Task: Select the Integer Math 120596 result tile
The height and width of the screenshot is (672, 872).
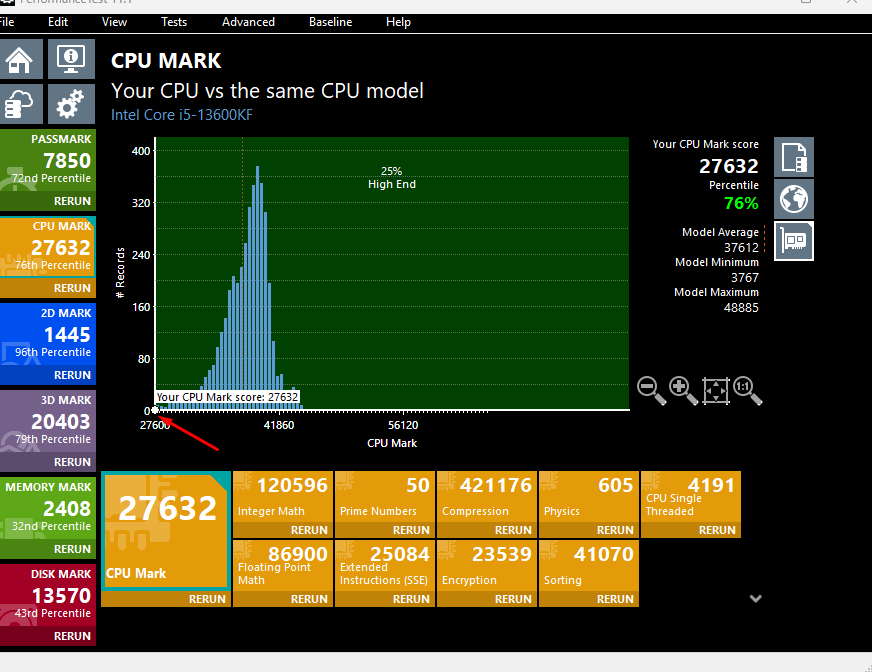Action: click(x=283, y=497)
